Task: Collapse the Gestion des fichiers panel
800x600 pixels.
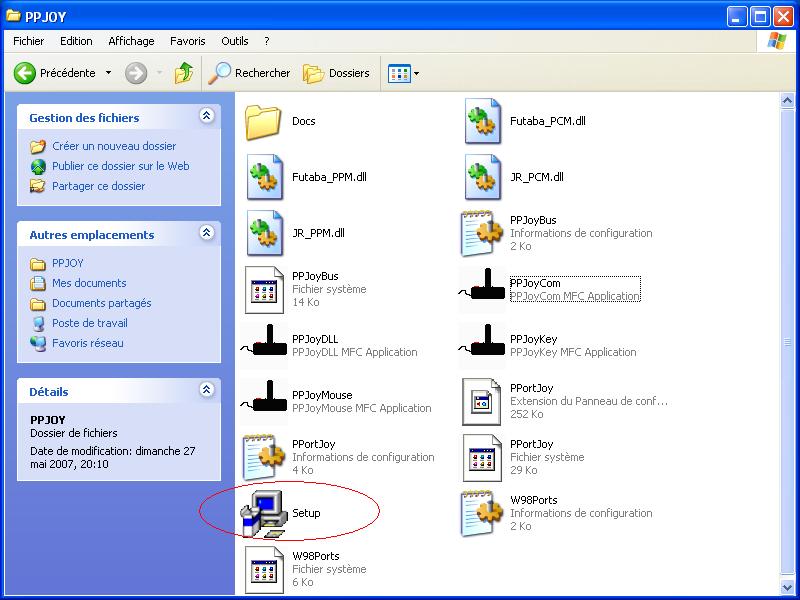Action: pyautogui.click(x=206, y=116)
